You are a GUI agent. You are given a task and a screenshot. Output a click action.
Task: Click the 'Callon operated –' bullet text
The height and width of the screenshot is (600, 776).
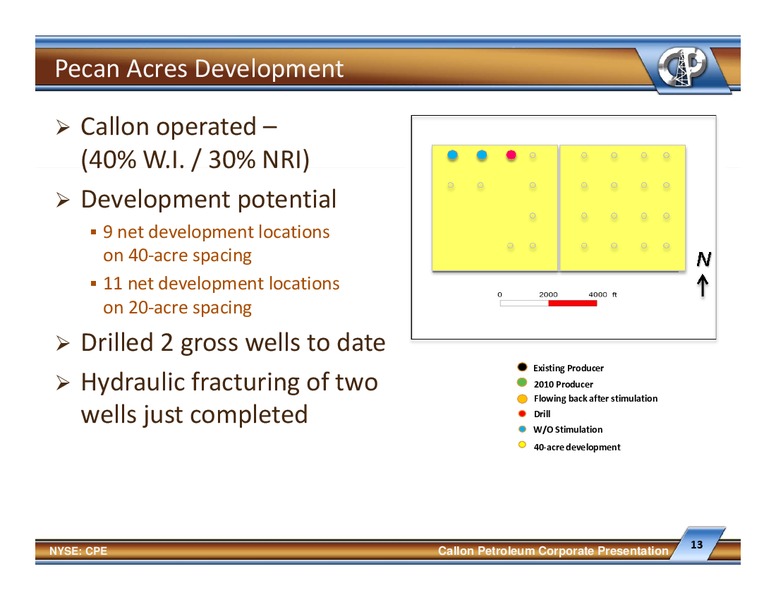pos(179,127)
